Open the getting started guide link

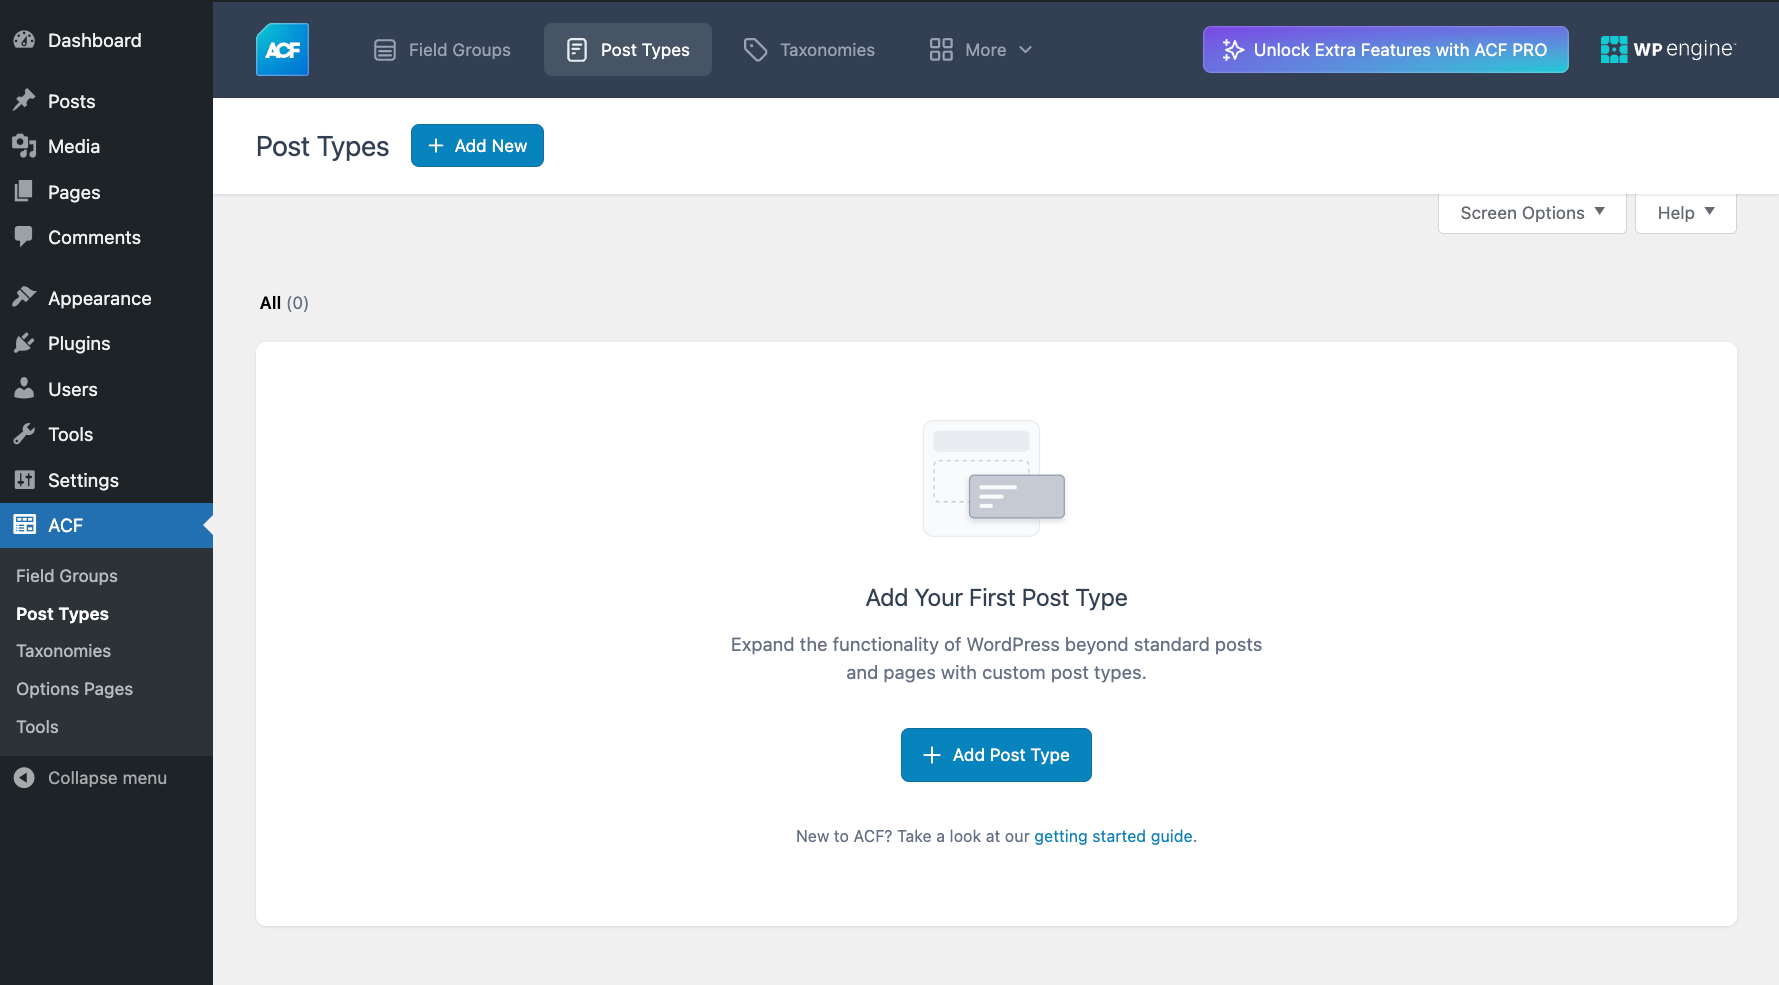click(1113, 836)
